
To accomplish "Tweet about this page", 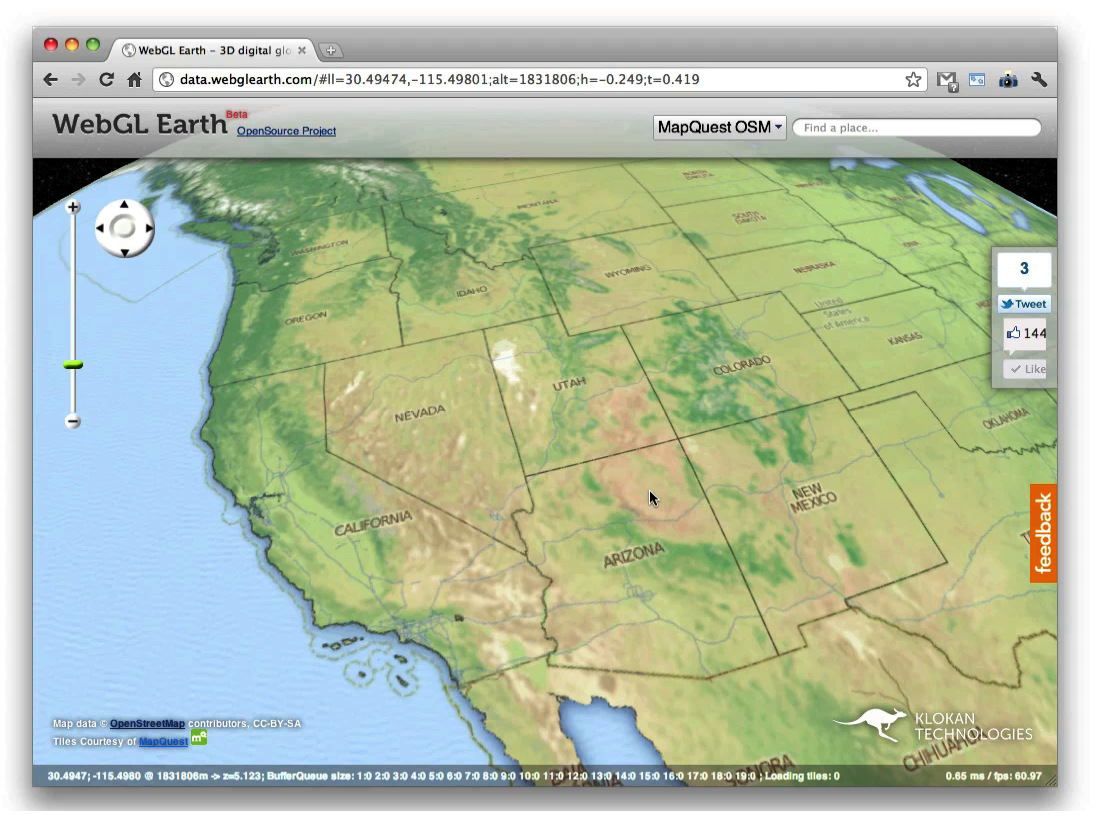I will tap(1024, 304).
